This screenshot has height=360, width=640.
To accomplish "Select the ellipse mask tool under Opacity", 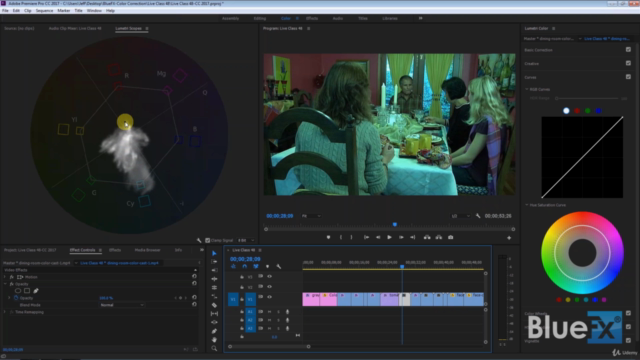I will coord(18,291).
